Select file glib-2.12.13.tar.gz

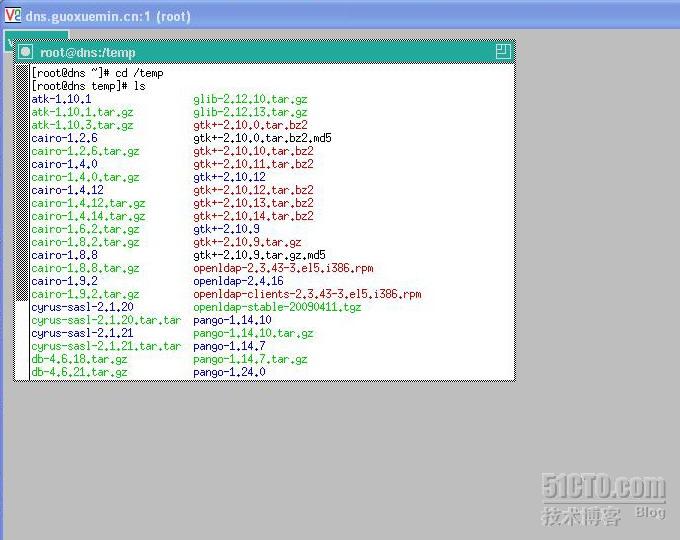(x=250, y=112)
